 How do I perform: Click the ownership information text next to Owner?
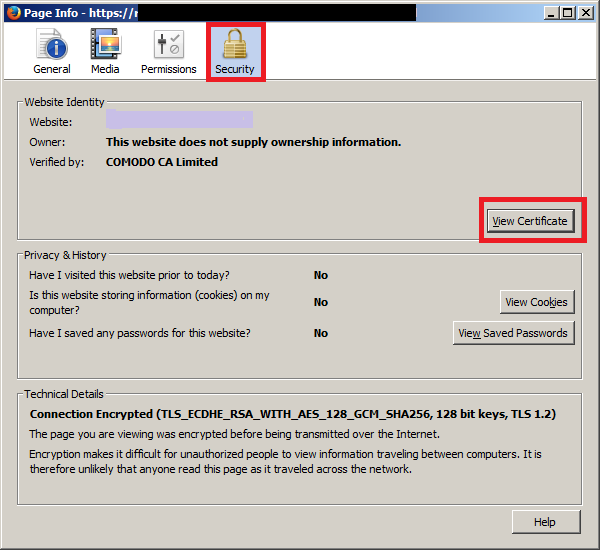tap(253, 142)
